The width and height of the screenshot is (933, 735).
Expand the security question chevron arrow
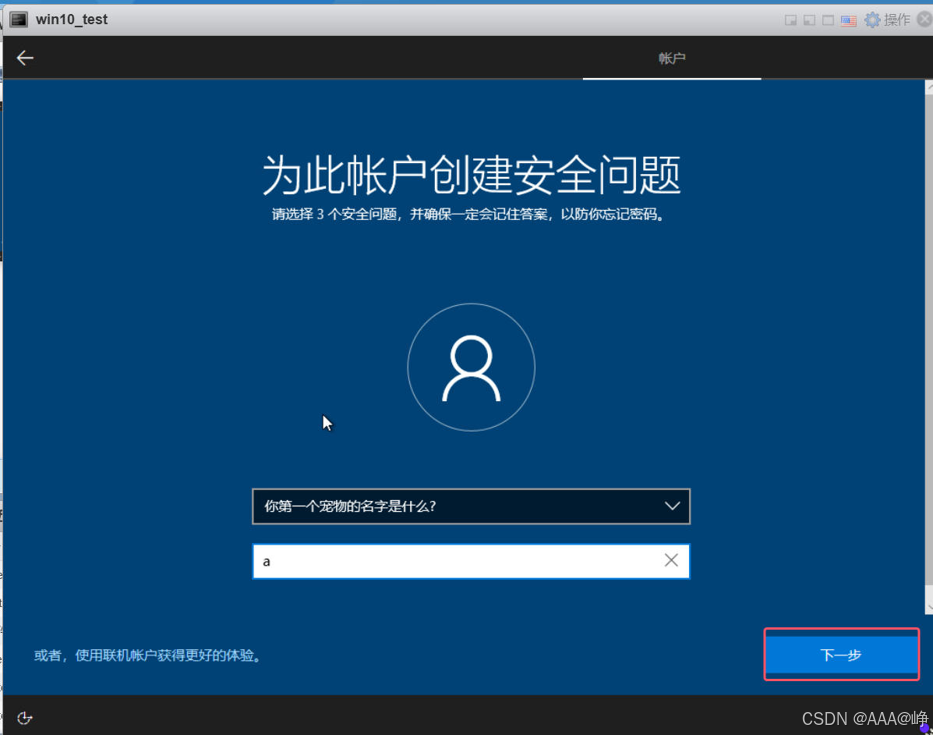(x=672, y=506)
